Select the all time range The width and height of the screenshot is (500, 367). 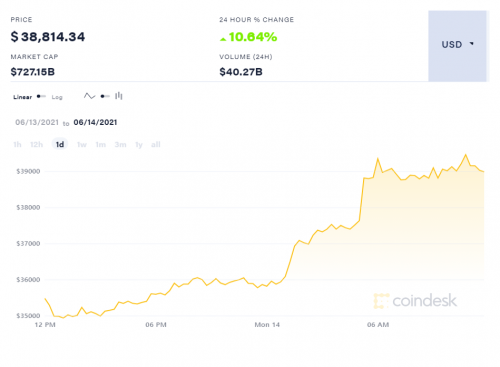point(156,145)
